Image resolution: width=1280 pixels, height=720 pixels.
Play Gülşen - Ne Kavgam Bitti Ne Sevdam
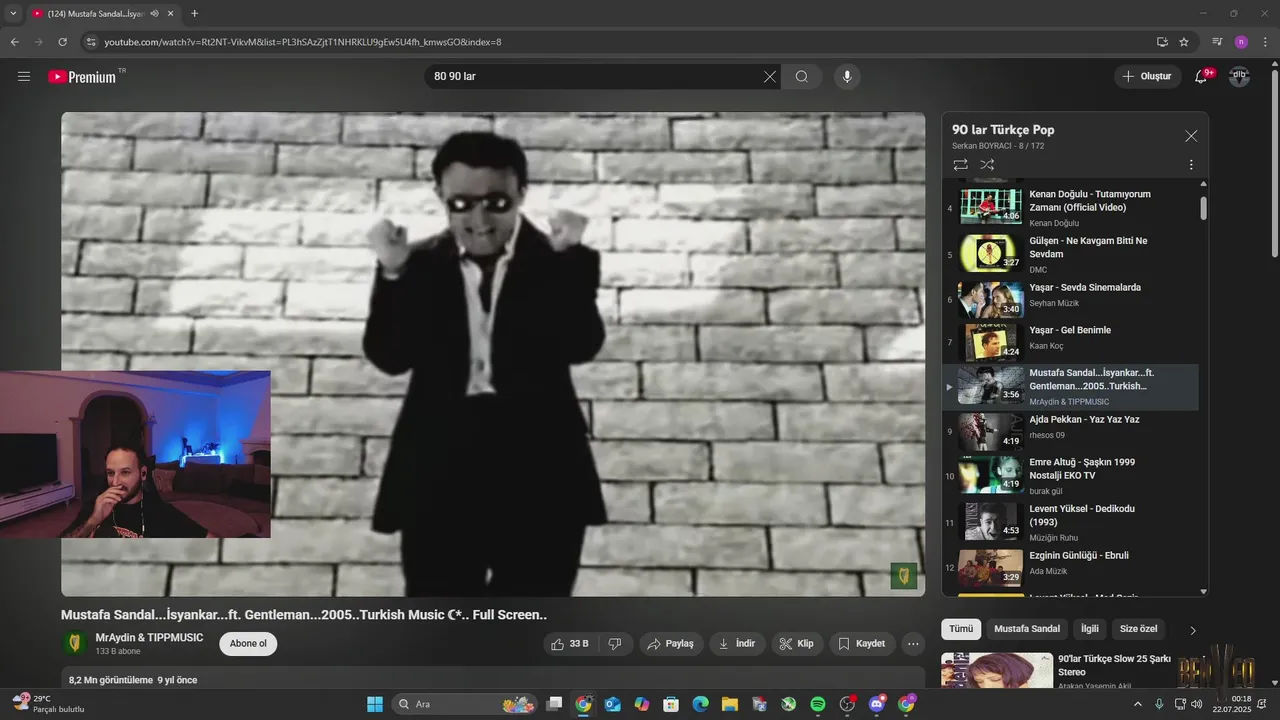click(1070, 254)
